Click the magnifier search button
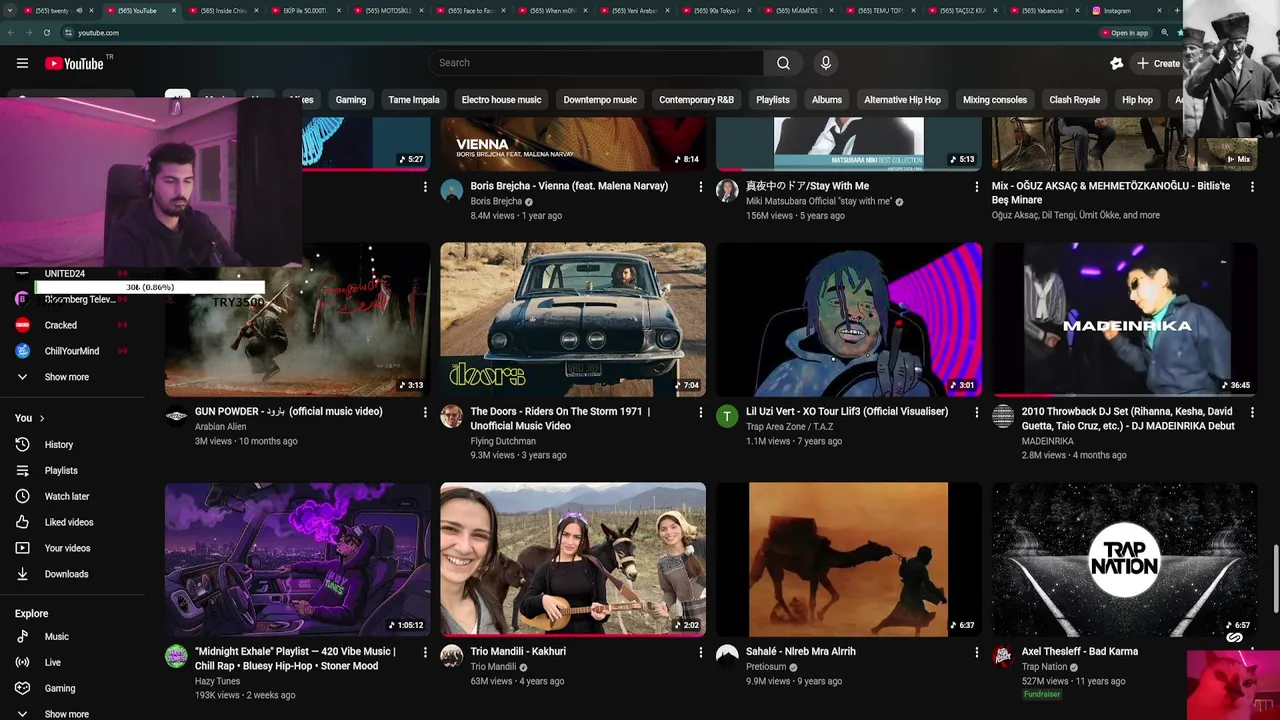 pyautogui.click(x=783, y=63)
